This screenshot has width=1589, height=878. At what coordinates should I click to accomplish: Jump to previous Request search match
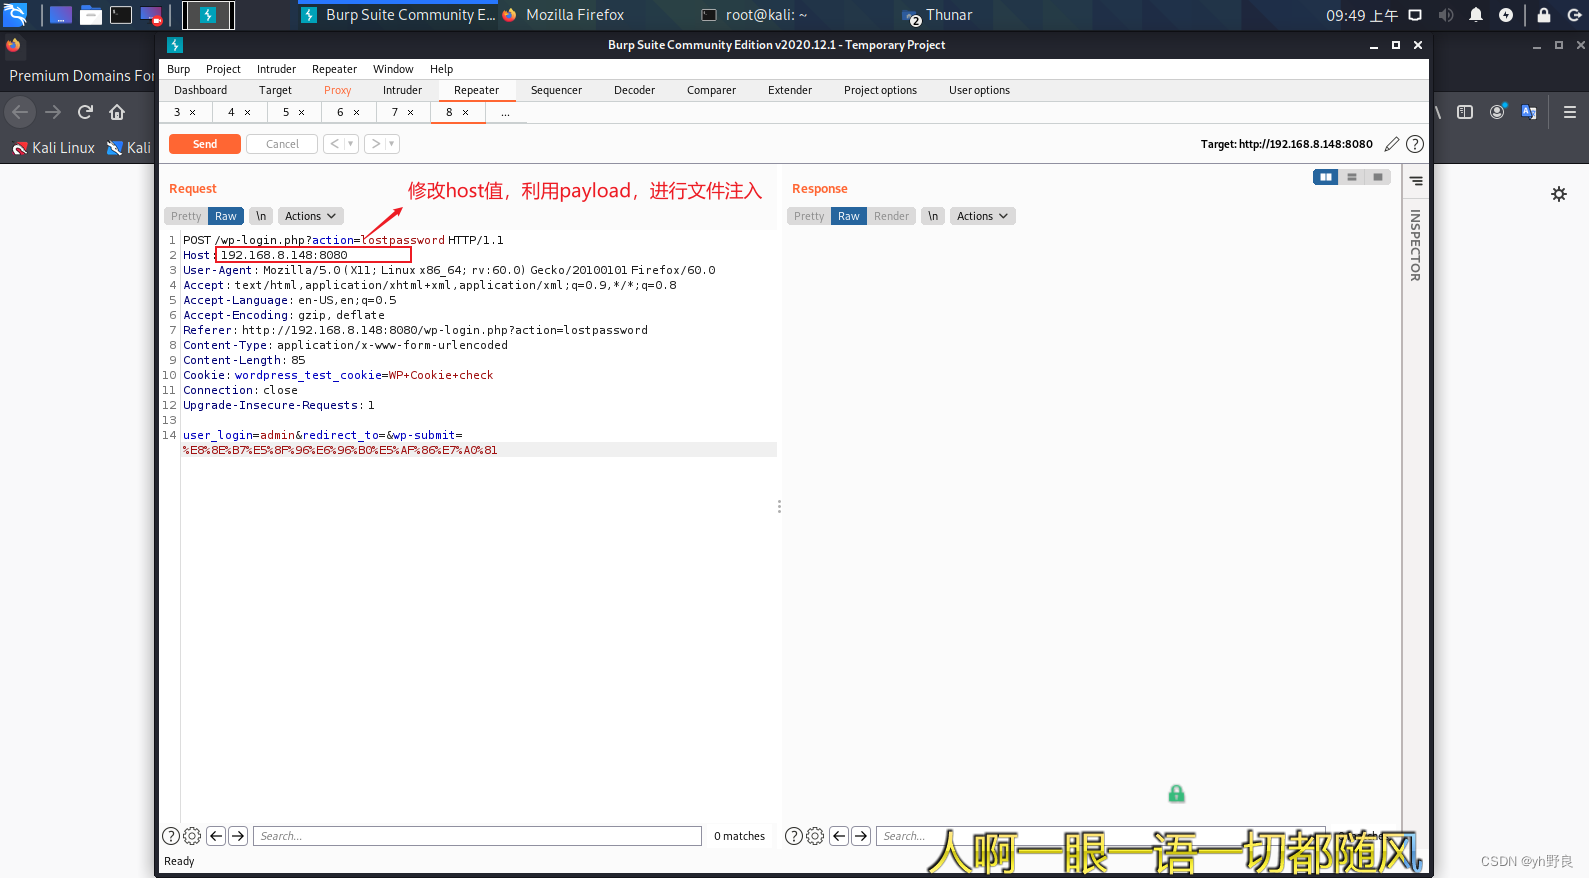tap(216, 836)
